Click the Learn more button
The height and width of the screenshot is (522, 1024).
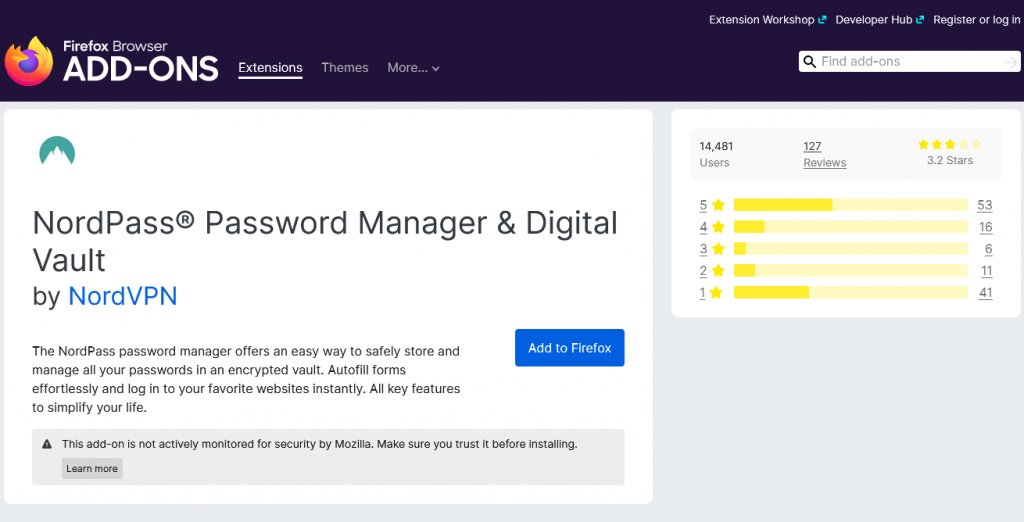tap(92, 468)
